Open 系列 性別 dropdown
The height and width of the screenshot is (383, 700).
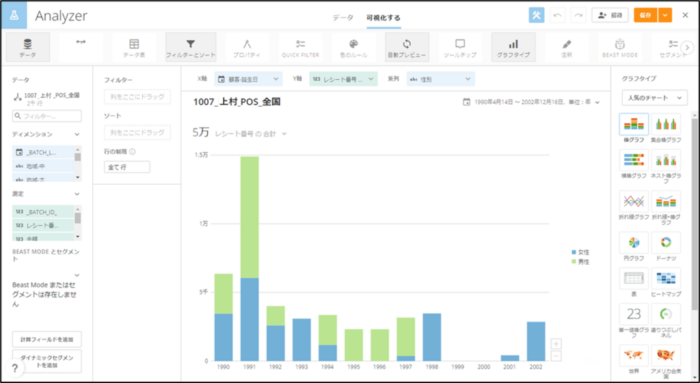[x=440, y=79]
